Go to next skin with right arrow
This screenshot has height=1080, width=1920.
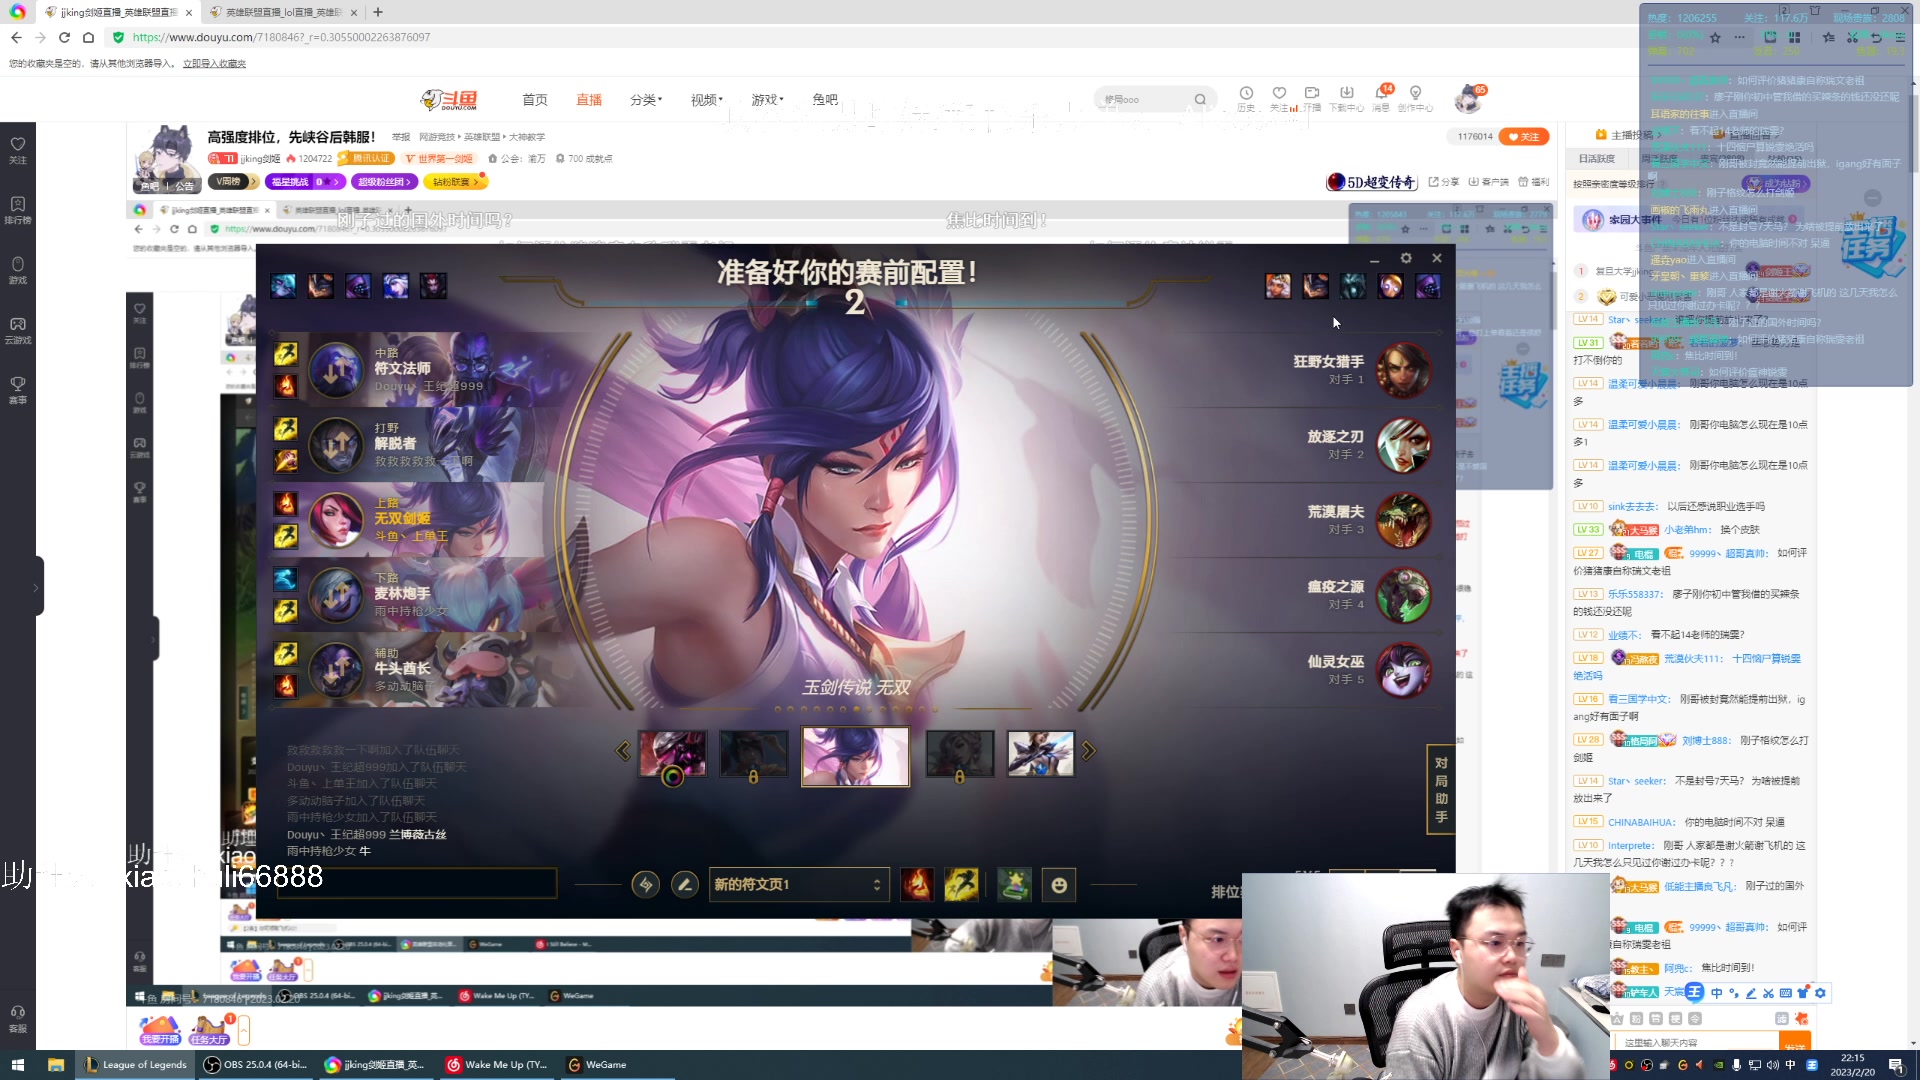1089,751
